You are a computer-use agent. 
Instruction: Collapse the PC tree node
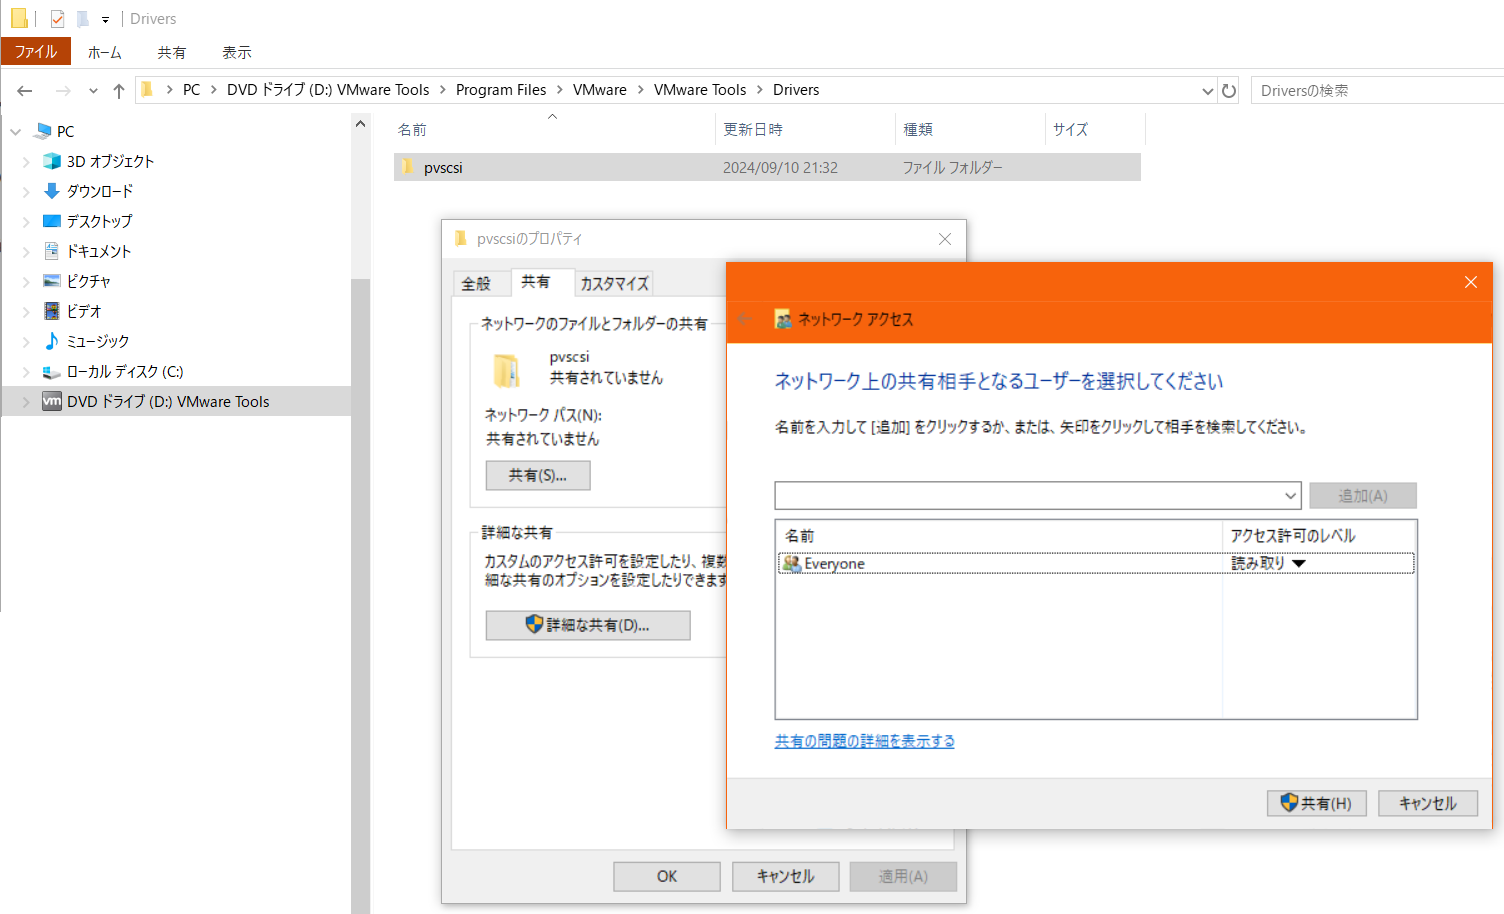tap(16, 131)
